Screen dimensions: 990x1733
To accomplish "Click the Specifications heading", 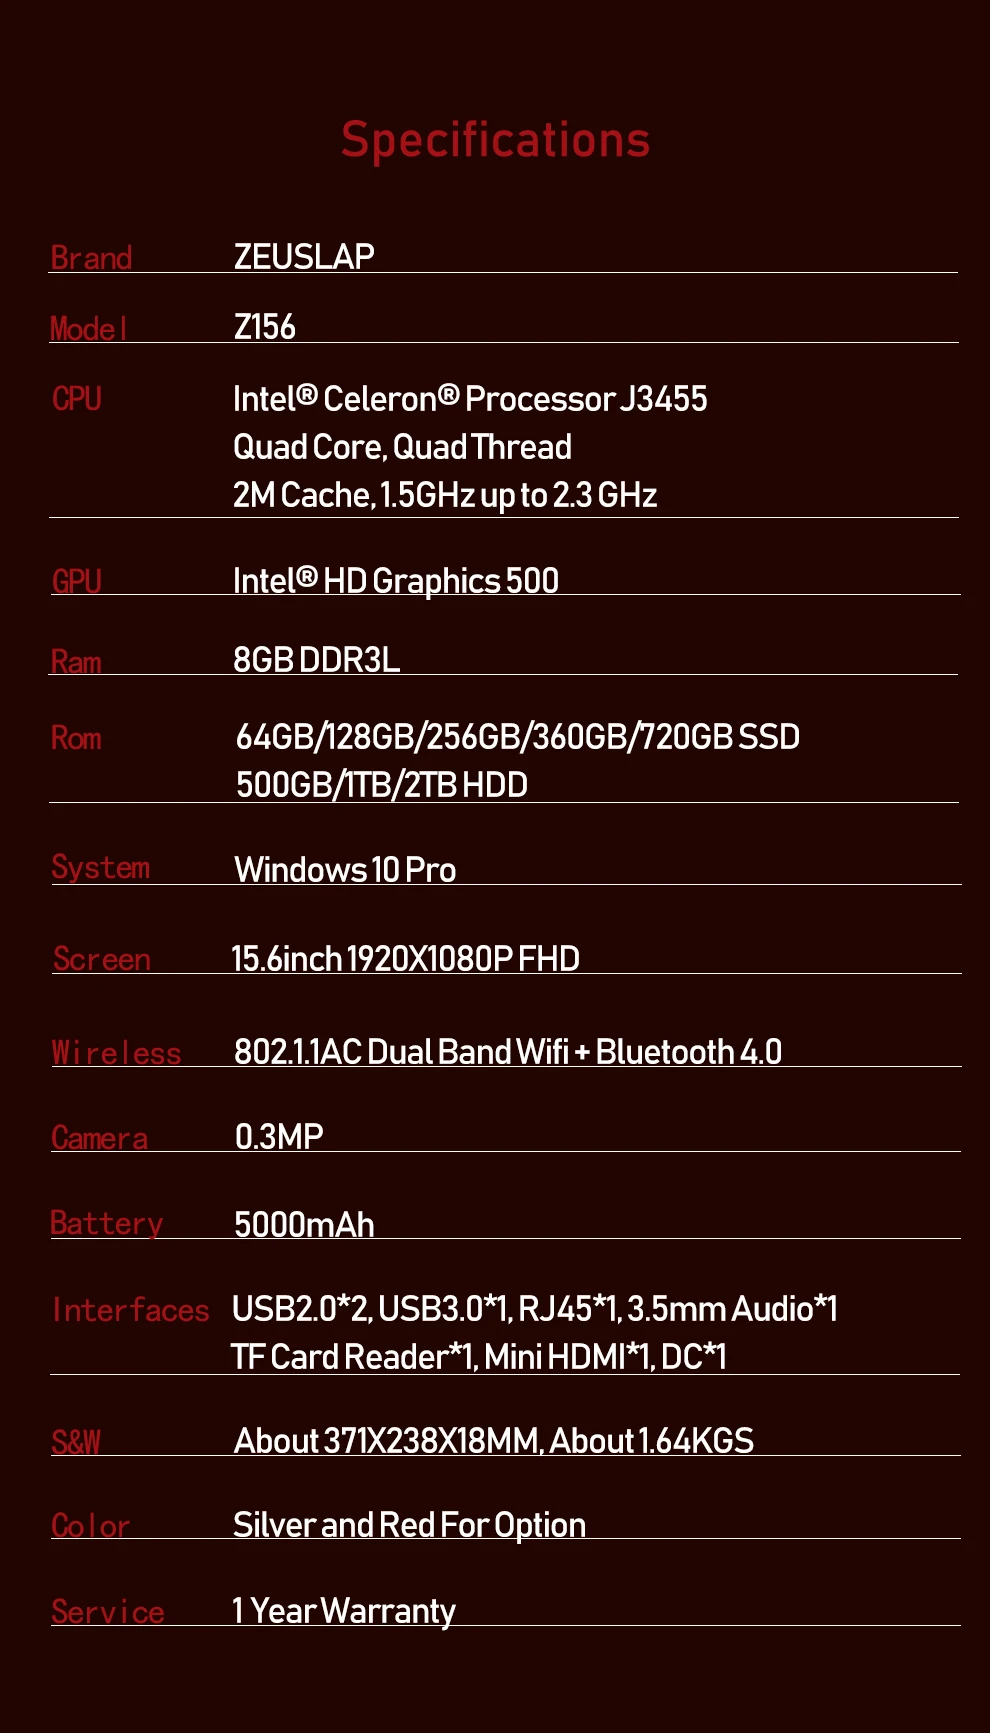I will [495, 141].
